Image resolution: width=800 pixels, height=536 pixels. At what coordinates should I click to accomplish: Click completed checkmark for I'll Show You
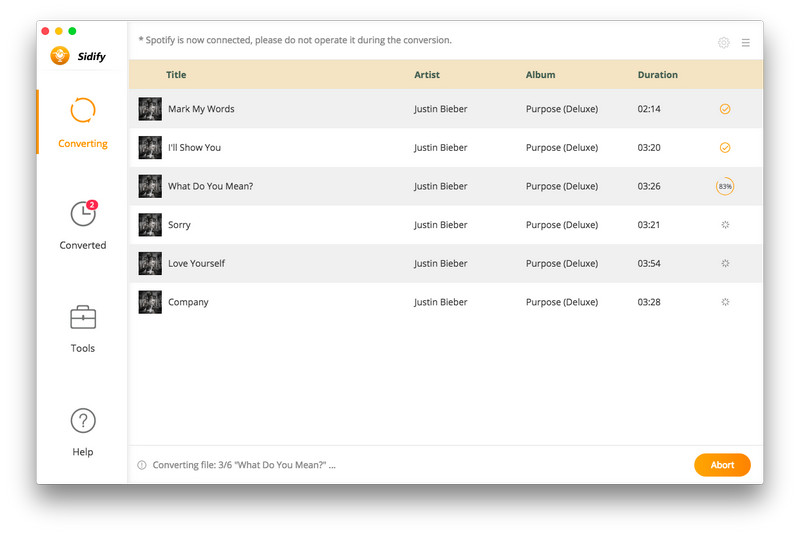point(724,147)
